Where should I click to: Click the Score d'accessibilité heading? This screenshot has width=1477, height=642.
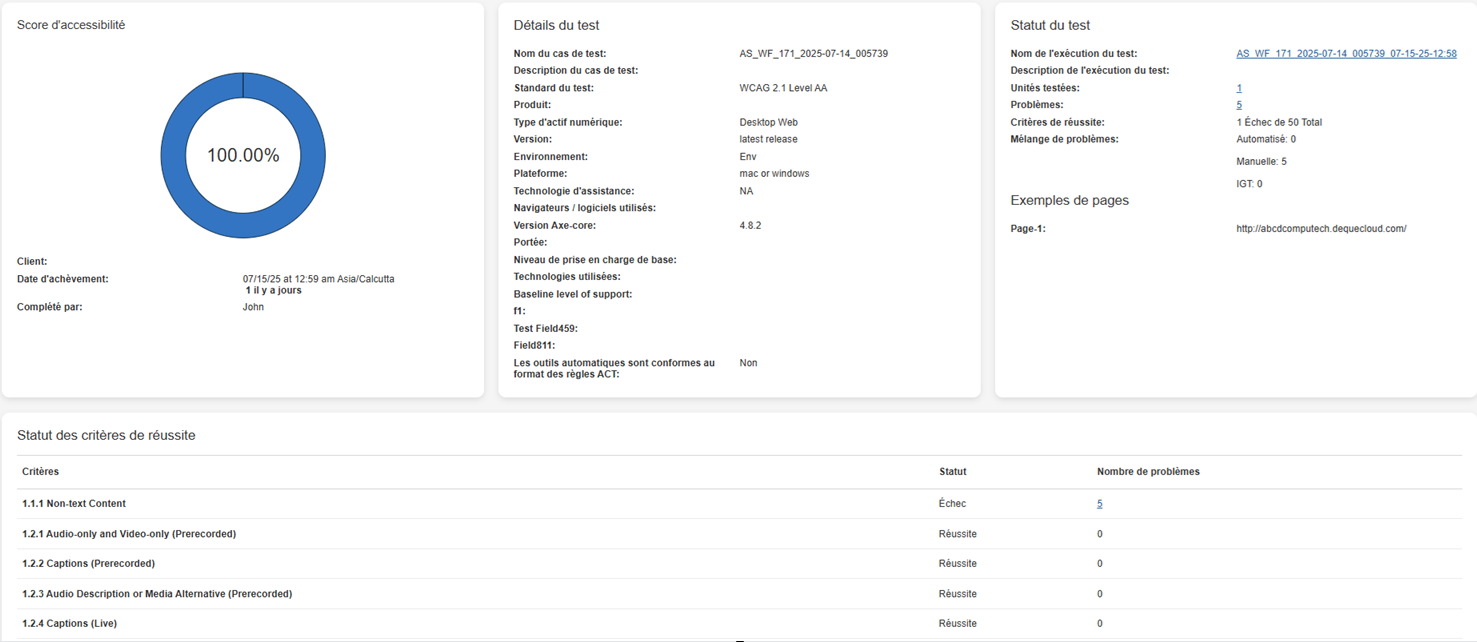71,25
